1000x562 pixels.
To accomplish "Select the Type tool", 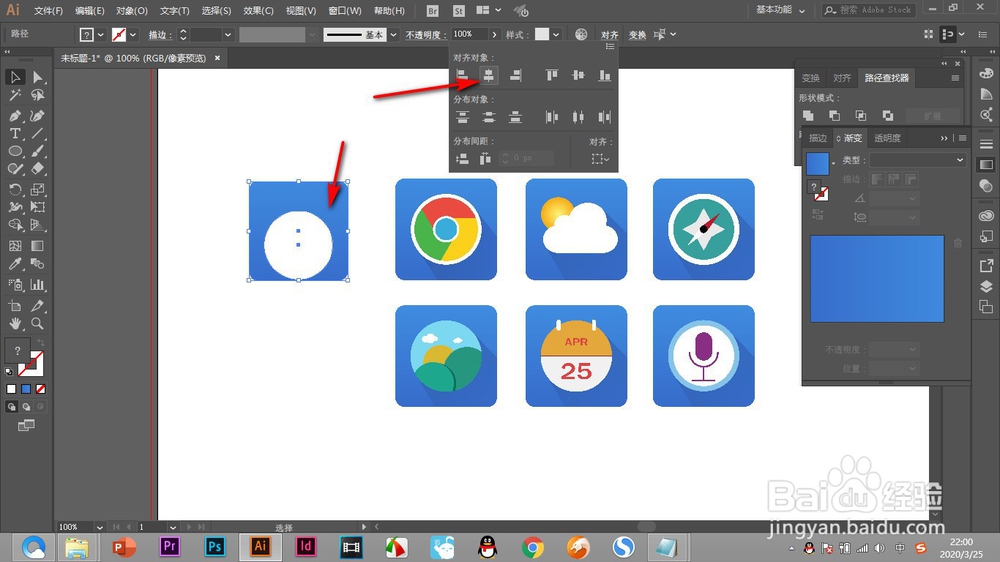I will click(x=15, y=133).
